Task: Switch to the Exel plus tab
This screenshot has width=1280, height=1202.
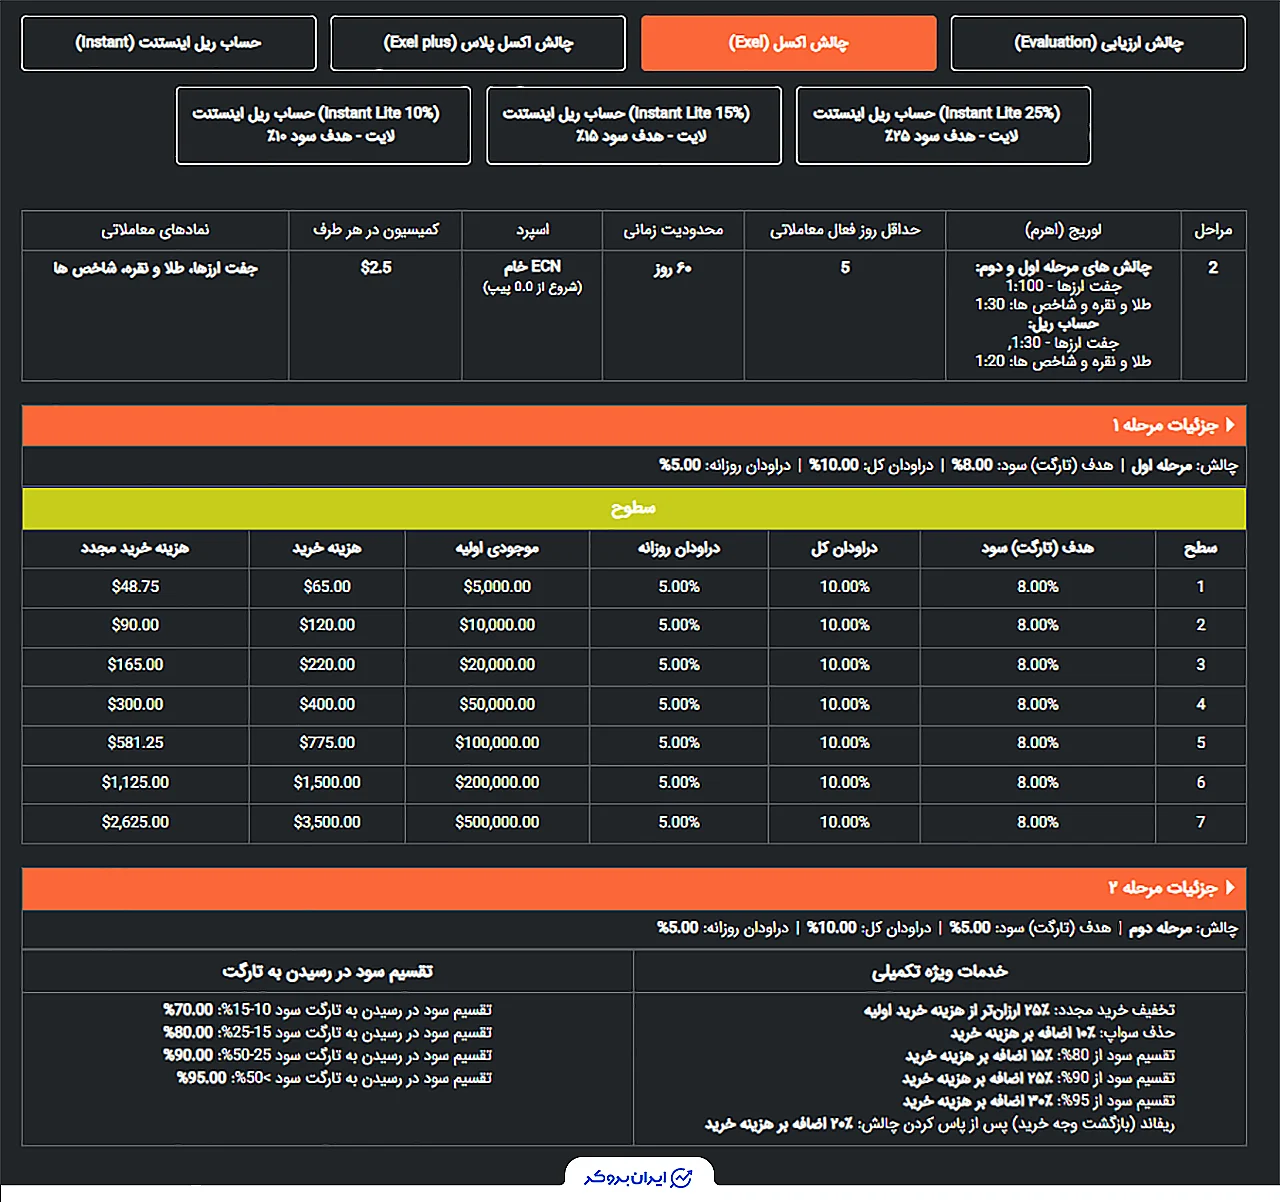Action: [x=478, y=43]
